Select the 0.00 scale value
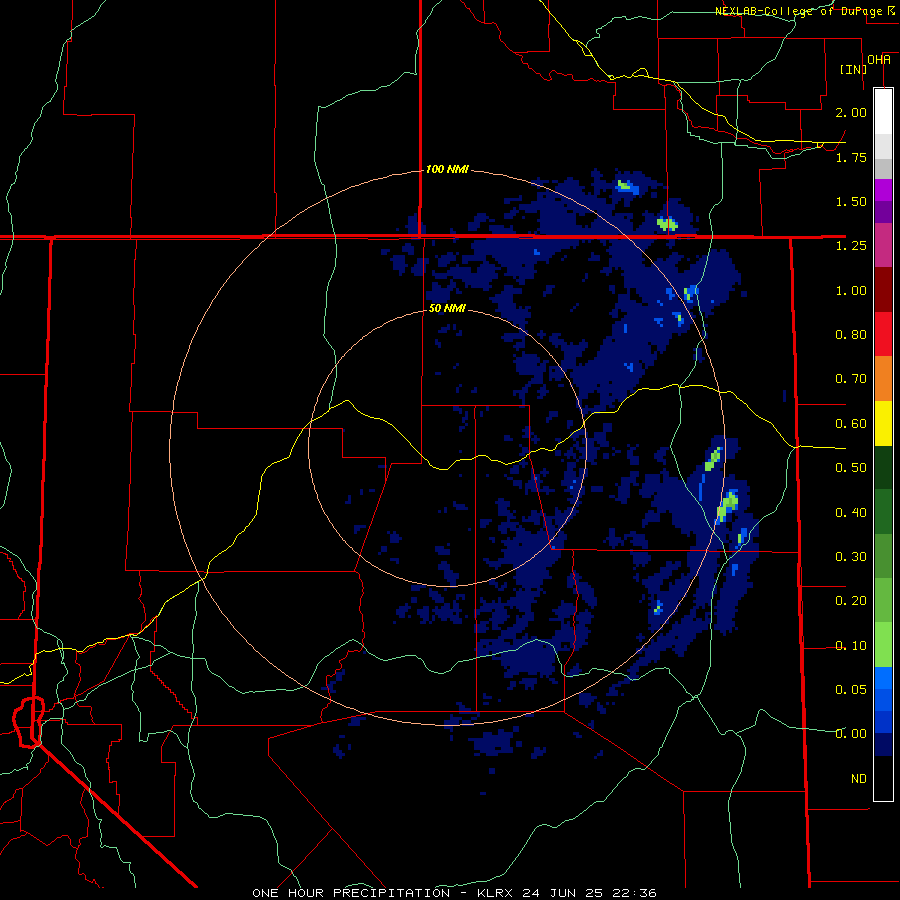 [851, 734]
